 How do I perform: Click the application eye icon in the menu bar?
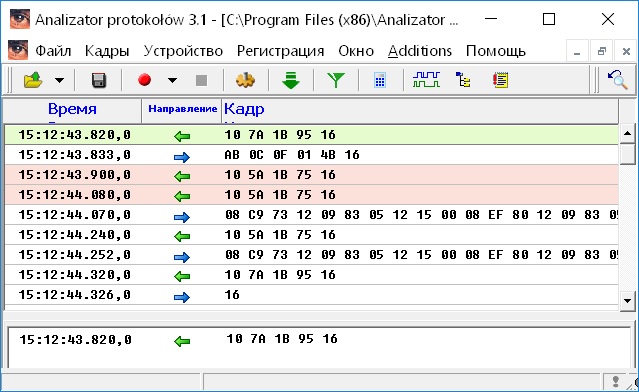(18, 50)
